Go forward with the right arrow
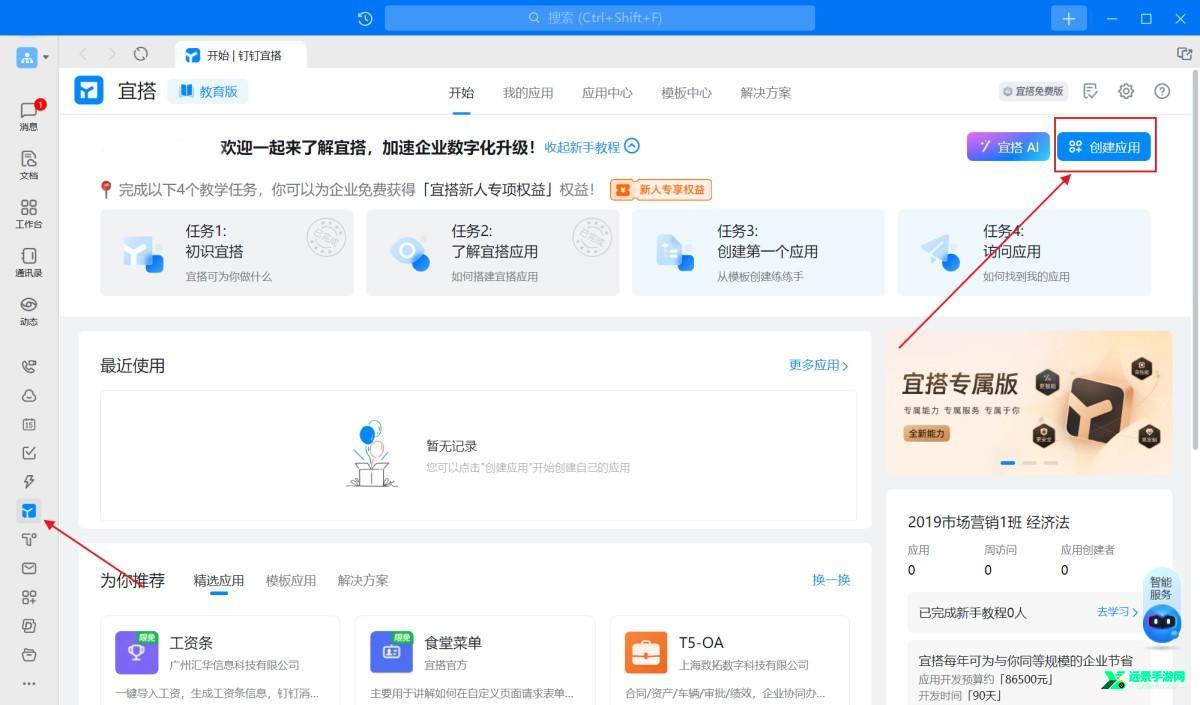 112,54
